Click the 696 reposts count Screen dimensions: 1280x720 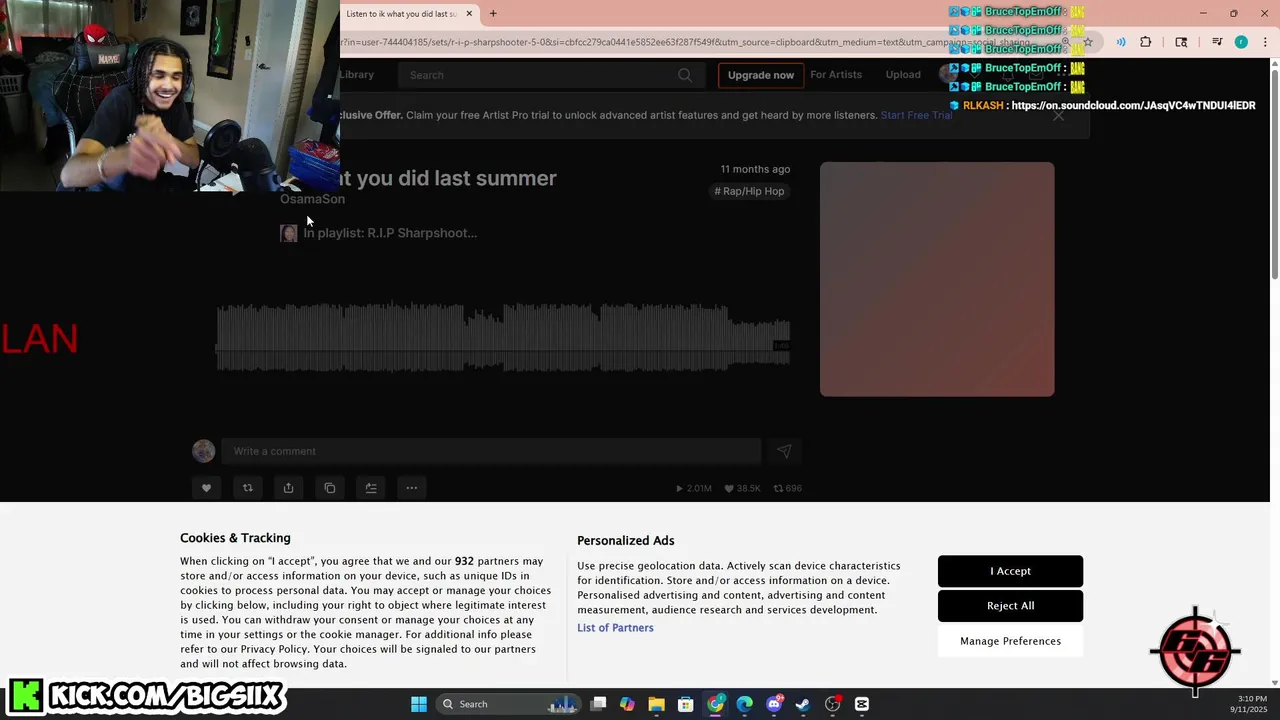[x=788, y=488]
